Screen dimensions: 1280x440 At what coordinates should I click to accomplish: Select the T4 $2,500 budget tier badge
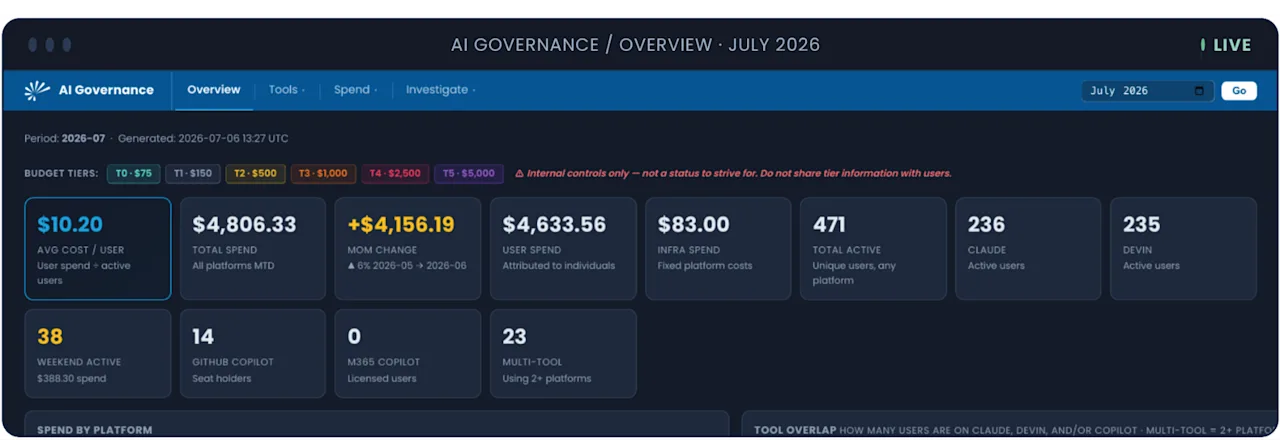pyautogui.click(x=393, y=173)
